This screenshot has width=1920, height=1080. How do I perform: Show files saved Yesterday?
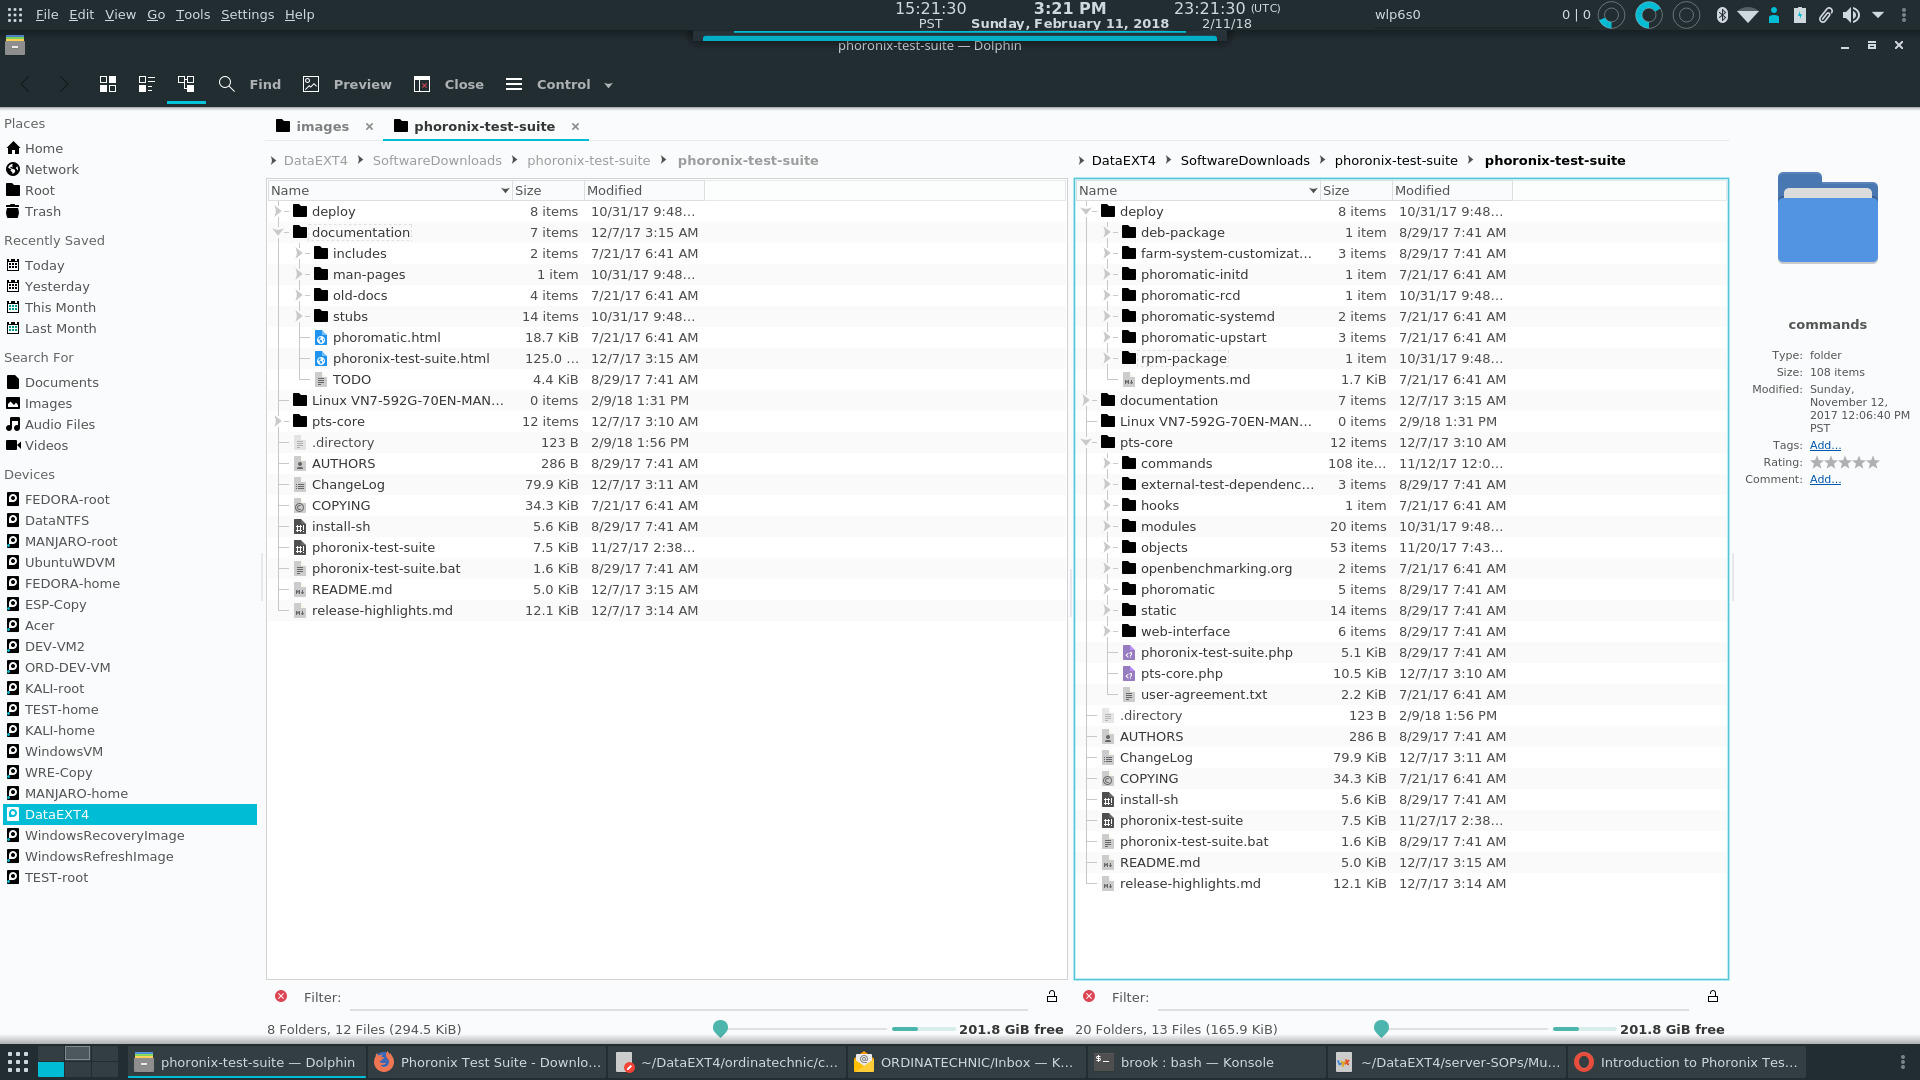(57, 286)
